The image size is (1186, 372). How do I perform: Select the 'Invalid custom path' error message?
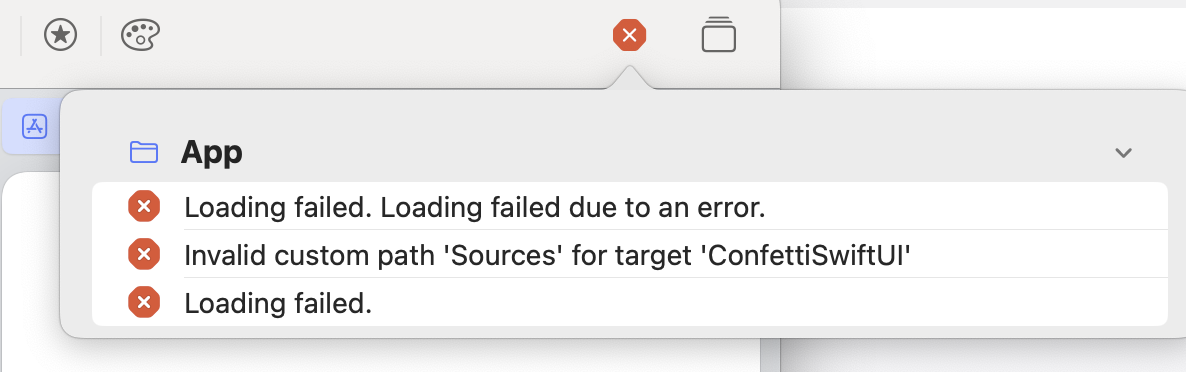(547, 256)
